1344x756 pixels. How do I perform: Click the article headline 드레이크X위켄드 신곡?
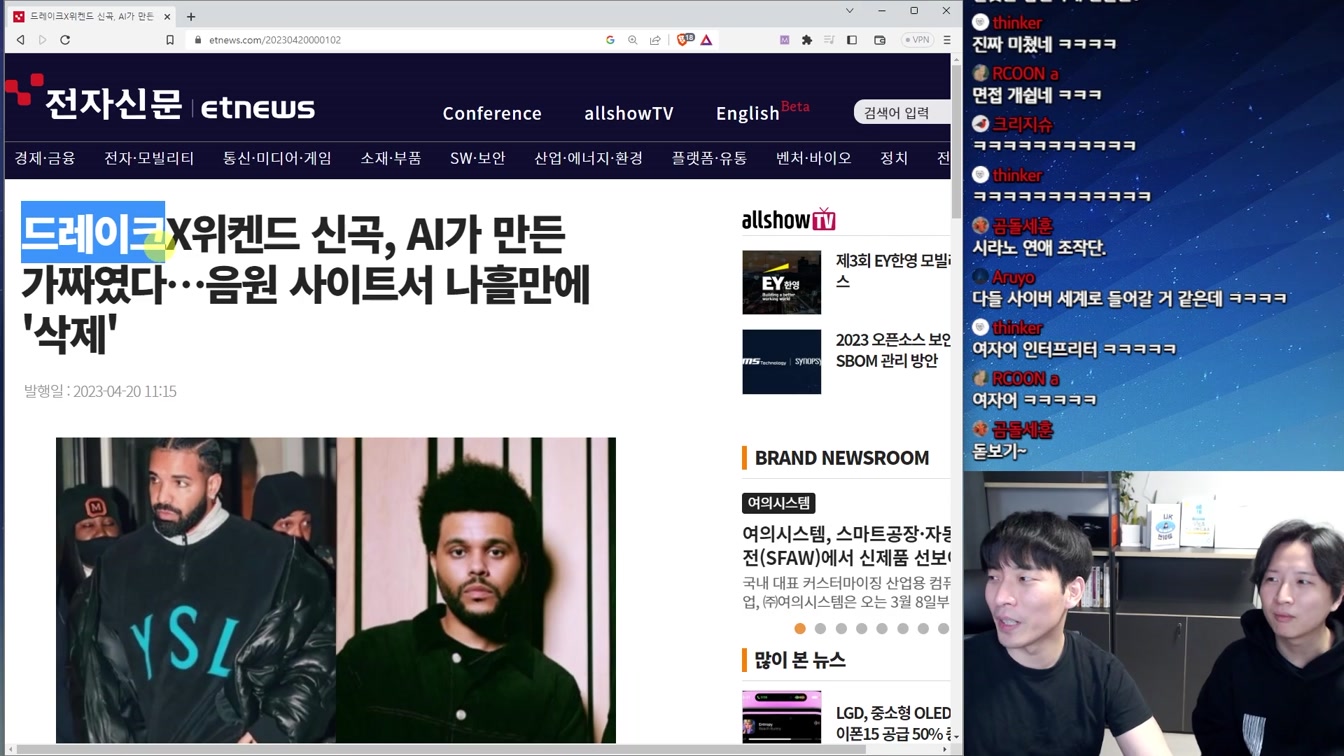point(305,284)
